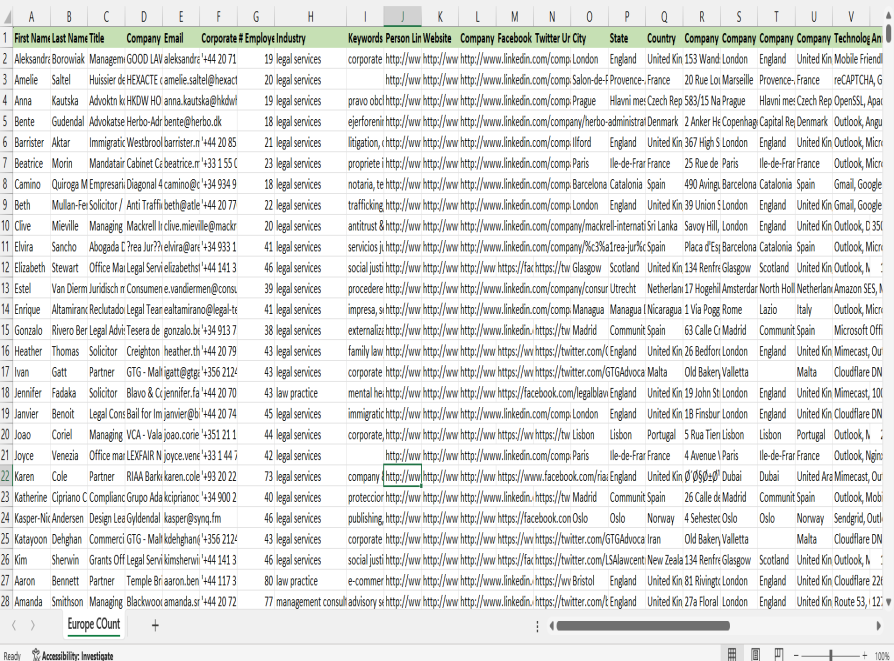Image resolution: width=894 pixels, height=661 pixels.
Task: Select last name cell Dehghan
Action: [x=69, y=539]
